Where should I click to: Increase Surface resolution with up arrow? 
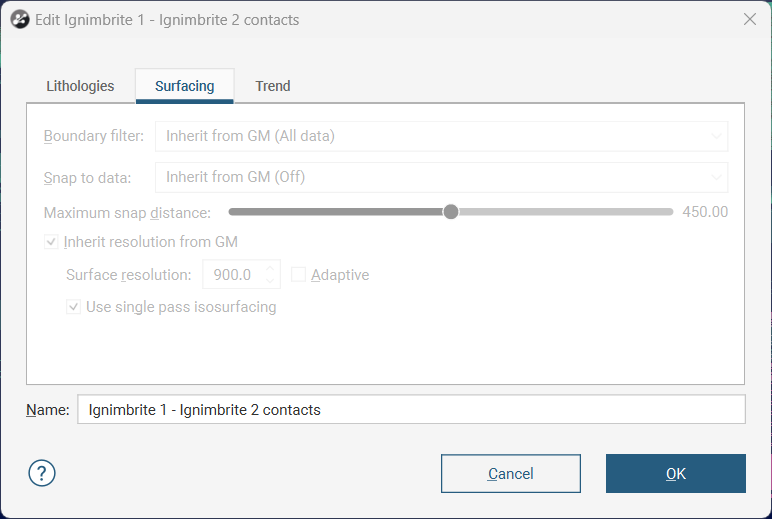270,268
